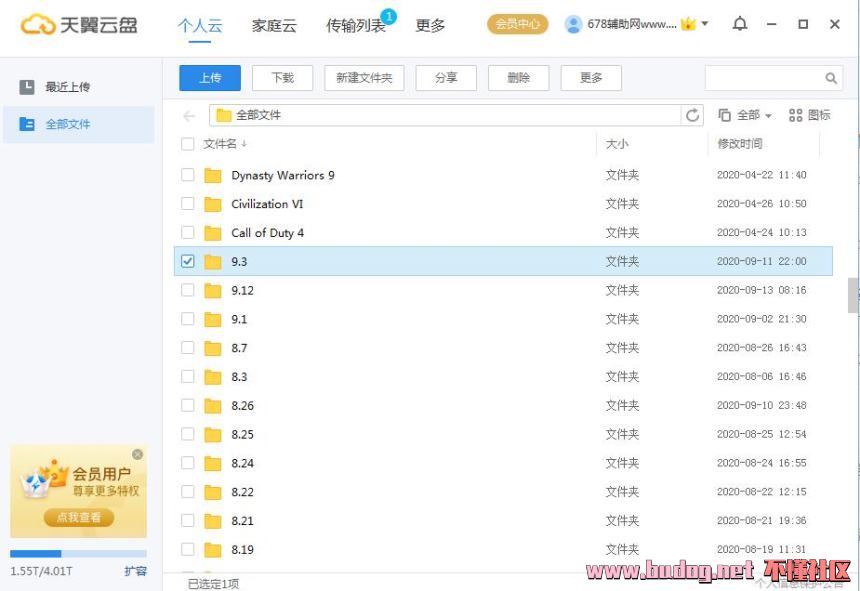Viewport: 860px width, 591px height.
Task: Click the refresh icon beside the path bar
Action: point(693,115)
